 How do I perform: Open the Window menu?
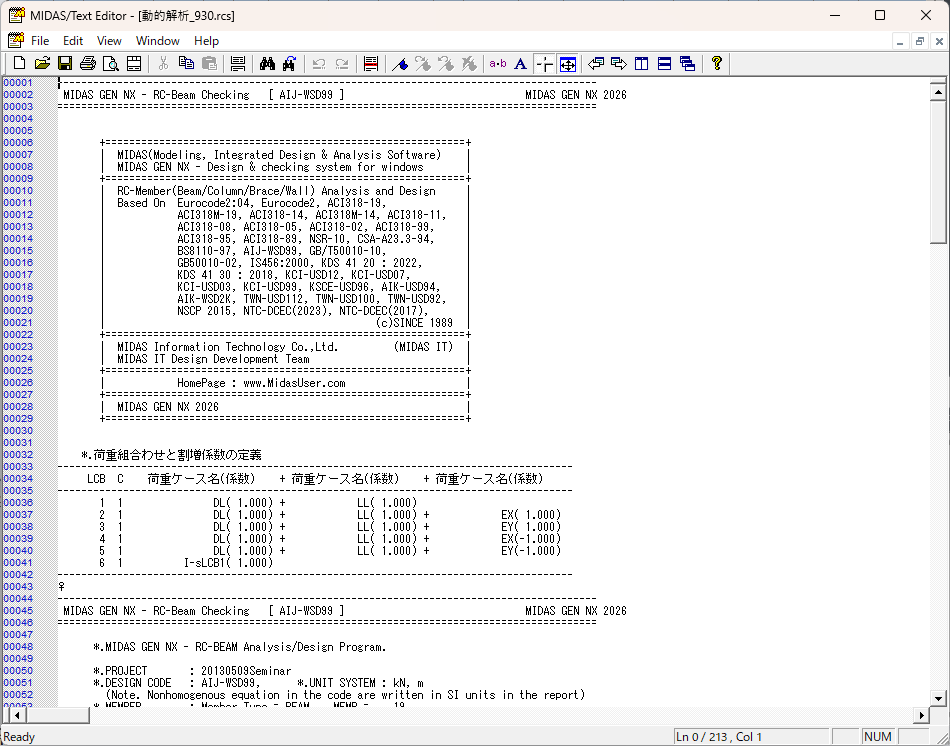tap(158, 41)
